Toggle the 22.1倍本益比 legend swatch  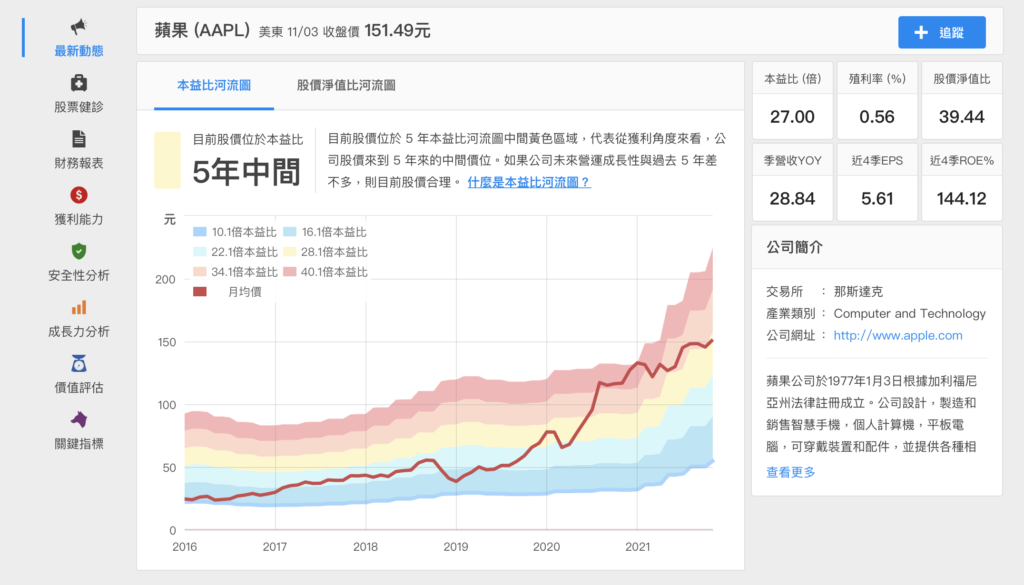(x=200, y=252)
